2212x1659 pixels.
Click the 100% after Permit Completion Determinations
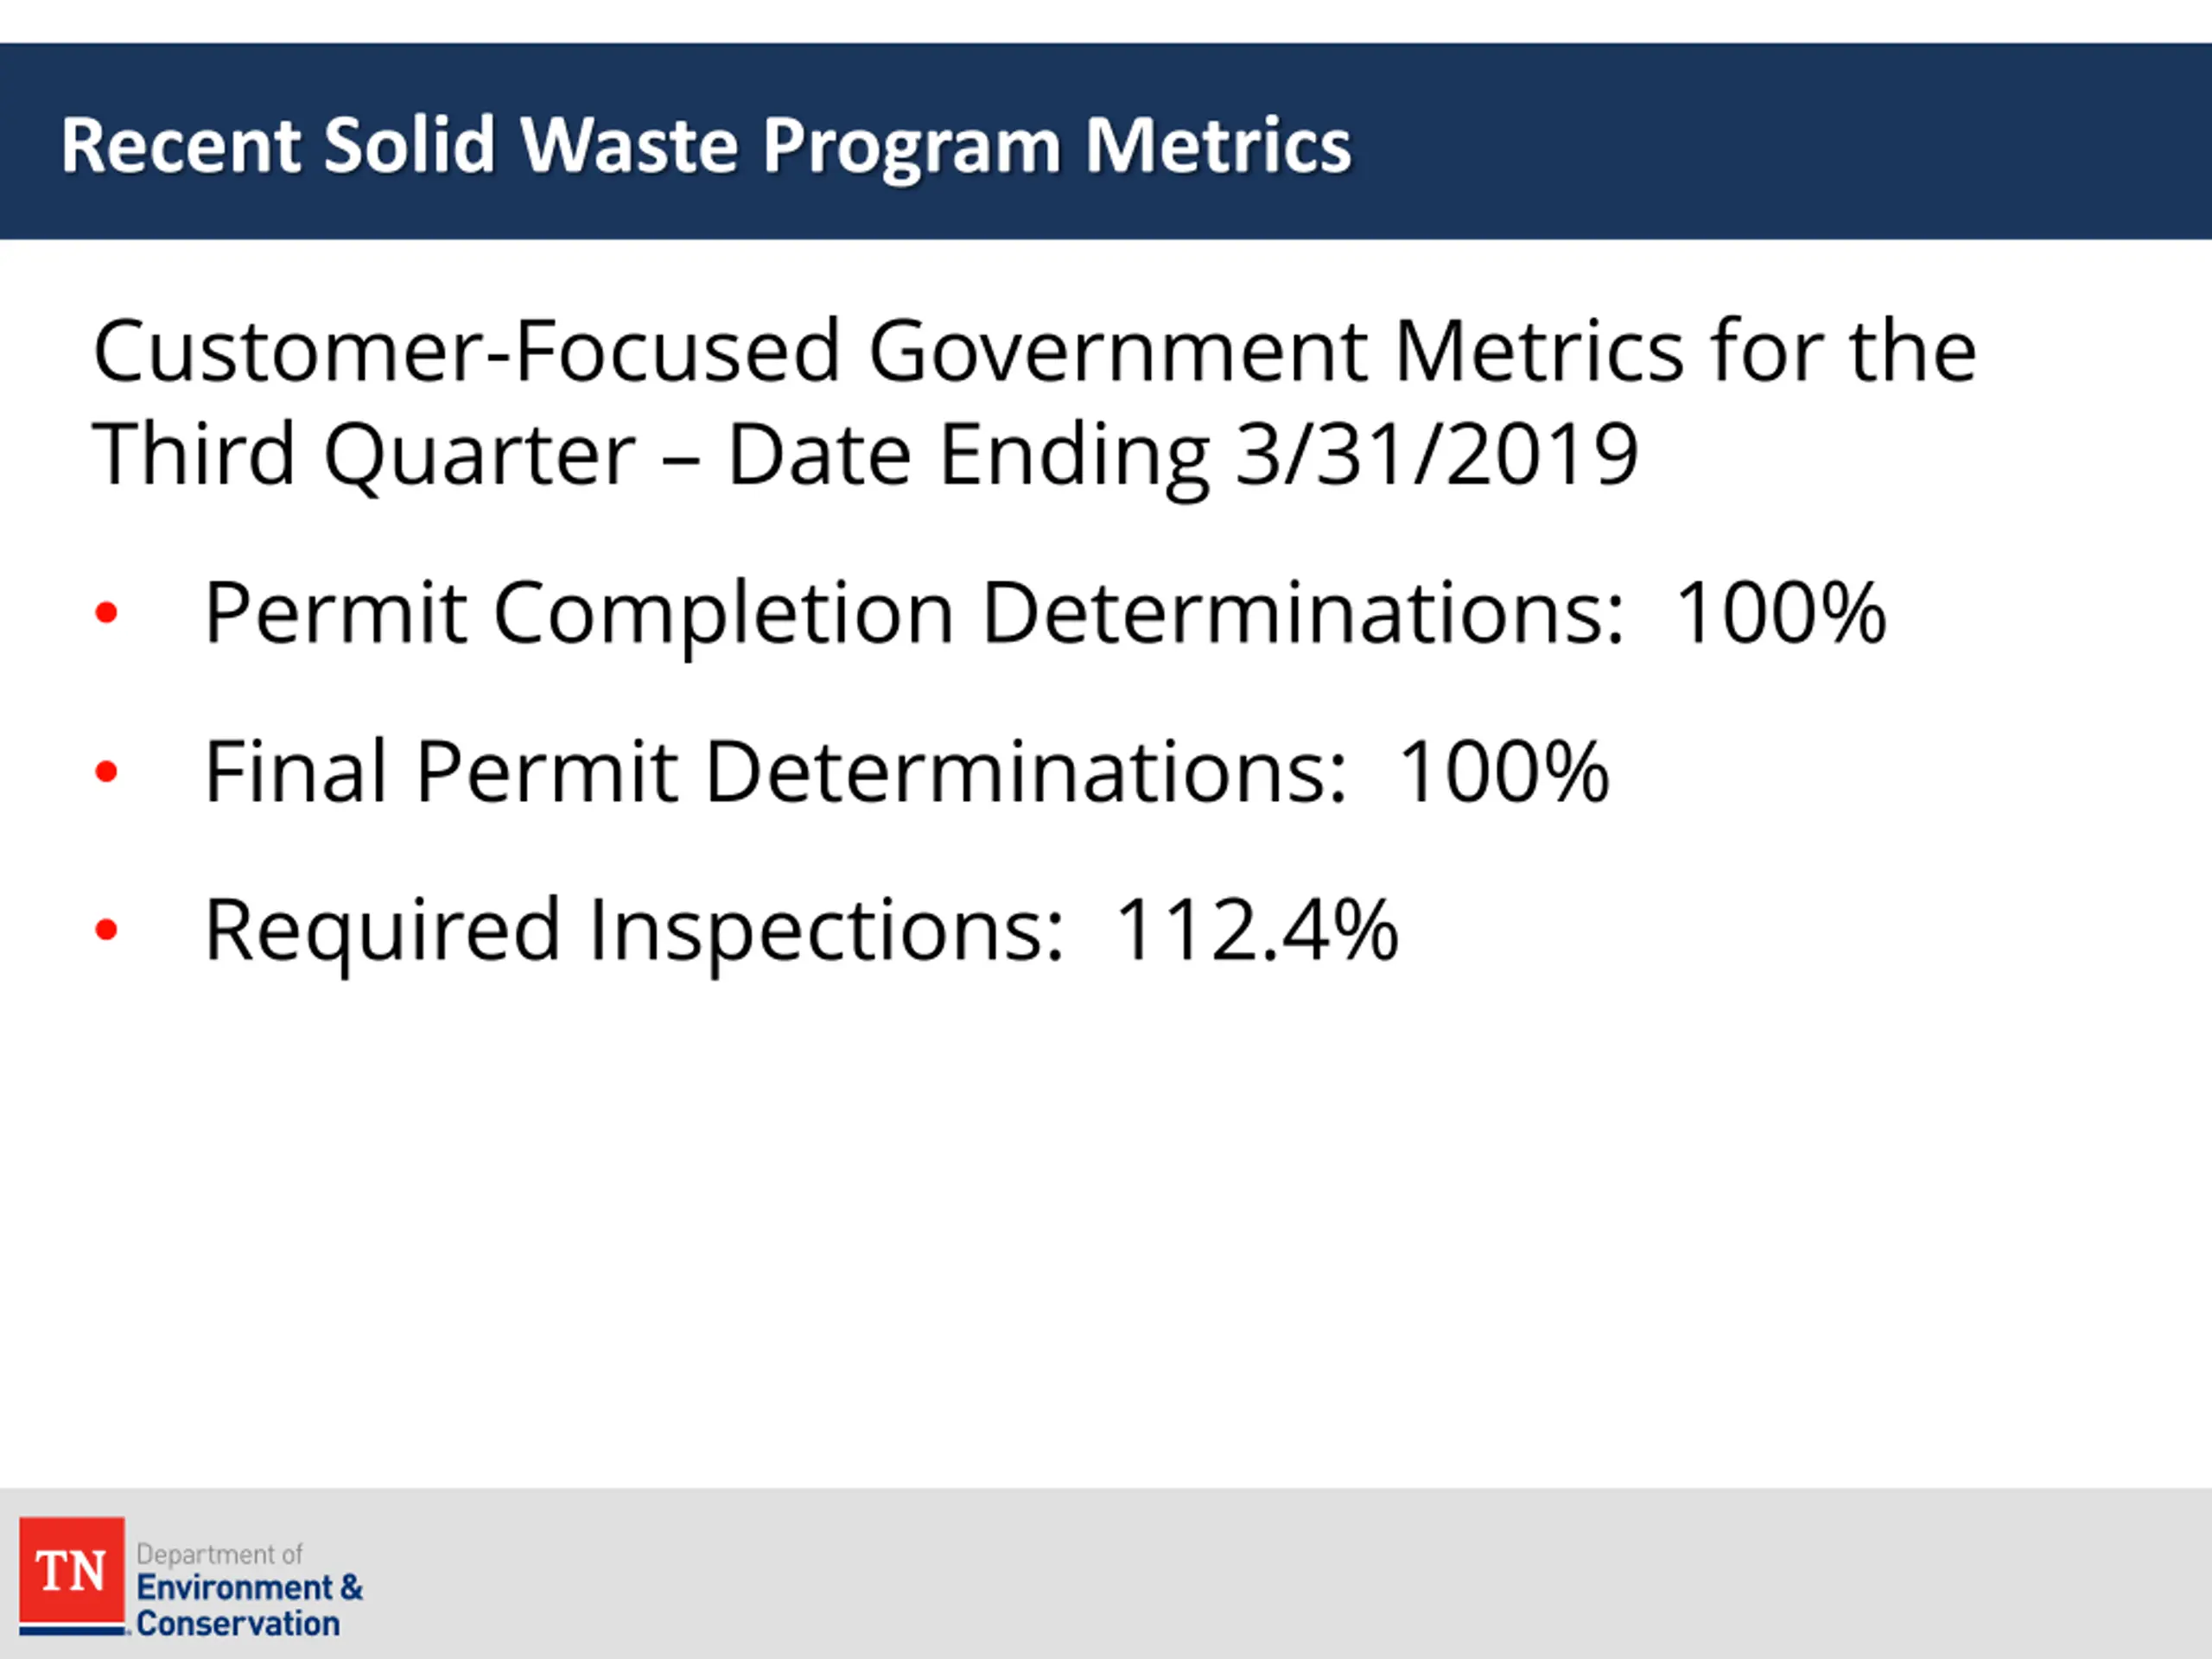1781,612
